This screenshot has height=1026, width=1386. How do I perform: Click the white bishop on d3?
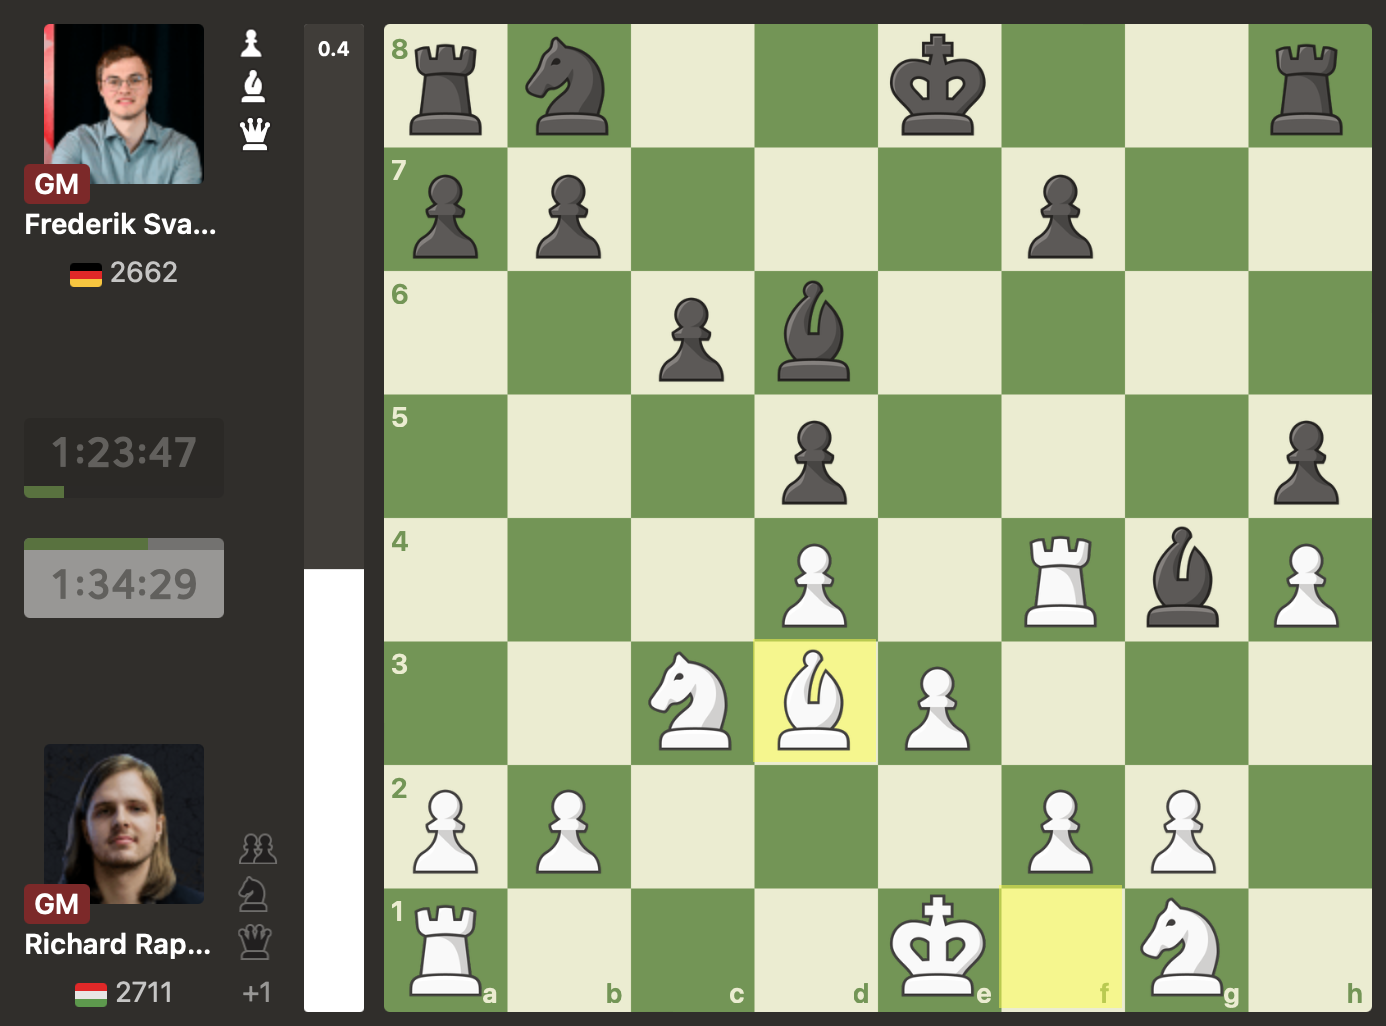pyautogui.click(x=815, y=702)
